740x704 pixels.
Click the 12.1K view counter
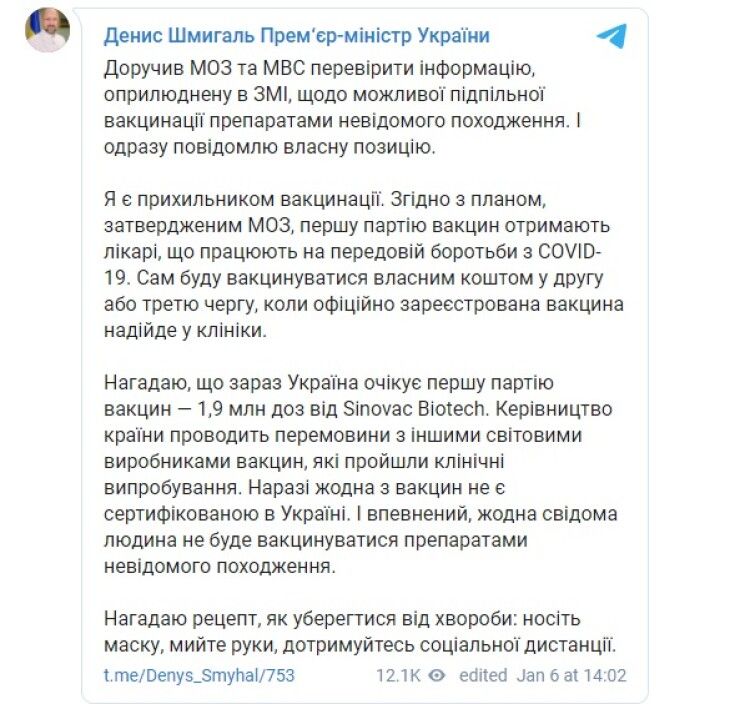(x=396, y=675)
